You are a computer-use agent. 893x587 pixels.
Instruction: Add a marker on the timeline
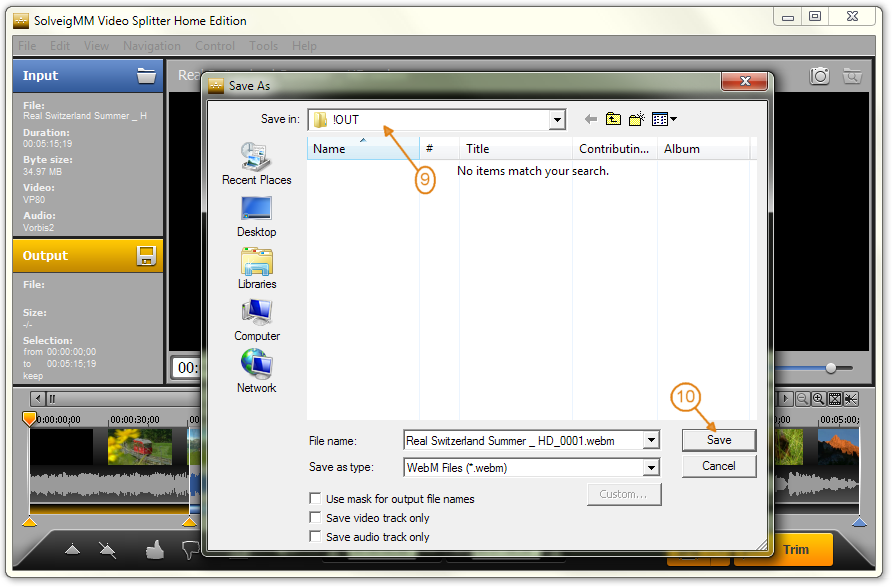tap(72, 549)
